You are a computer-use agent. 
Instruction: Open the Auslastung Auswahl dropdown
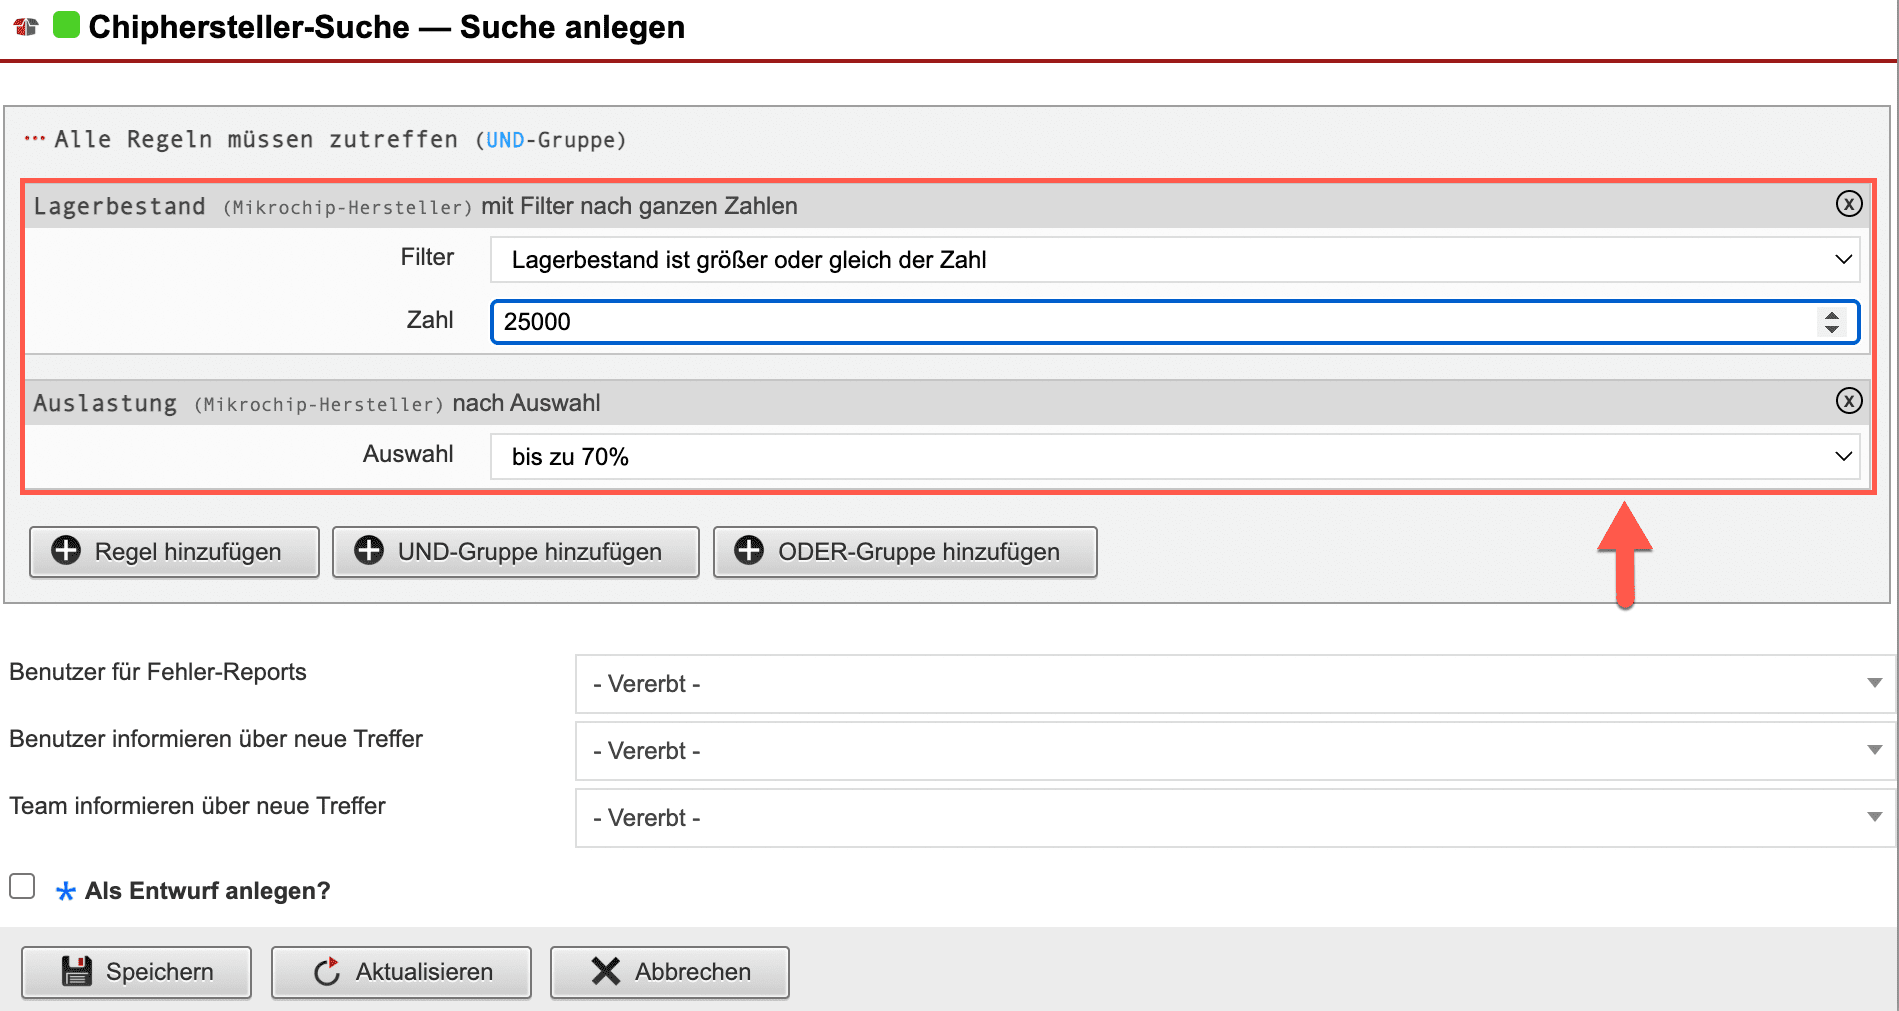click(x=1174, y=457)
